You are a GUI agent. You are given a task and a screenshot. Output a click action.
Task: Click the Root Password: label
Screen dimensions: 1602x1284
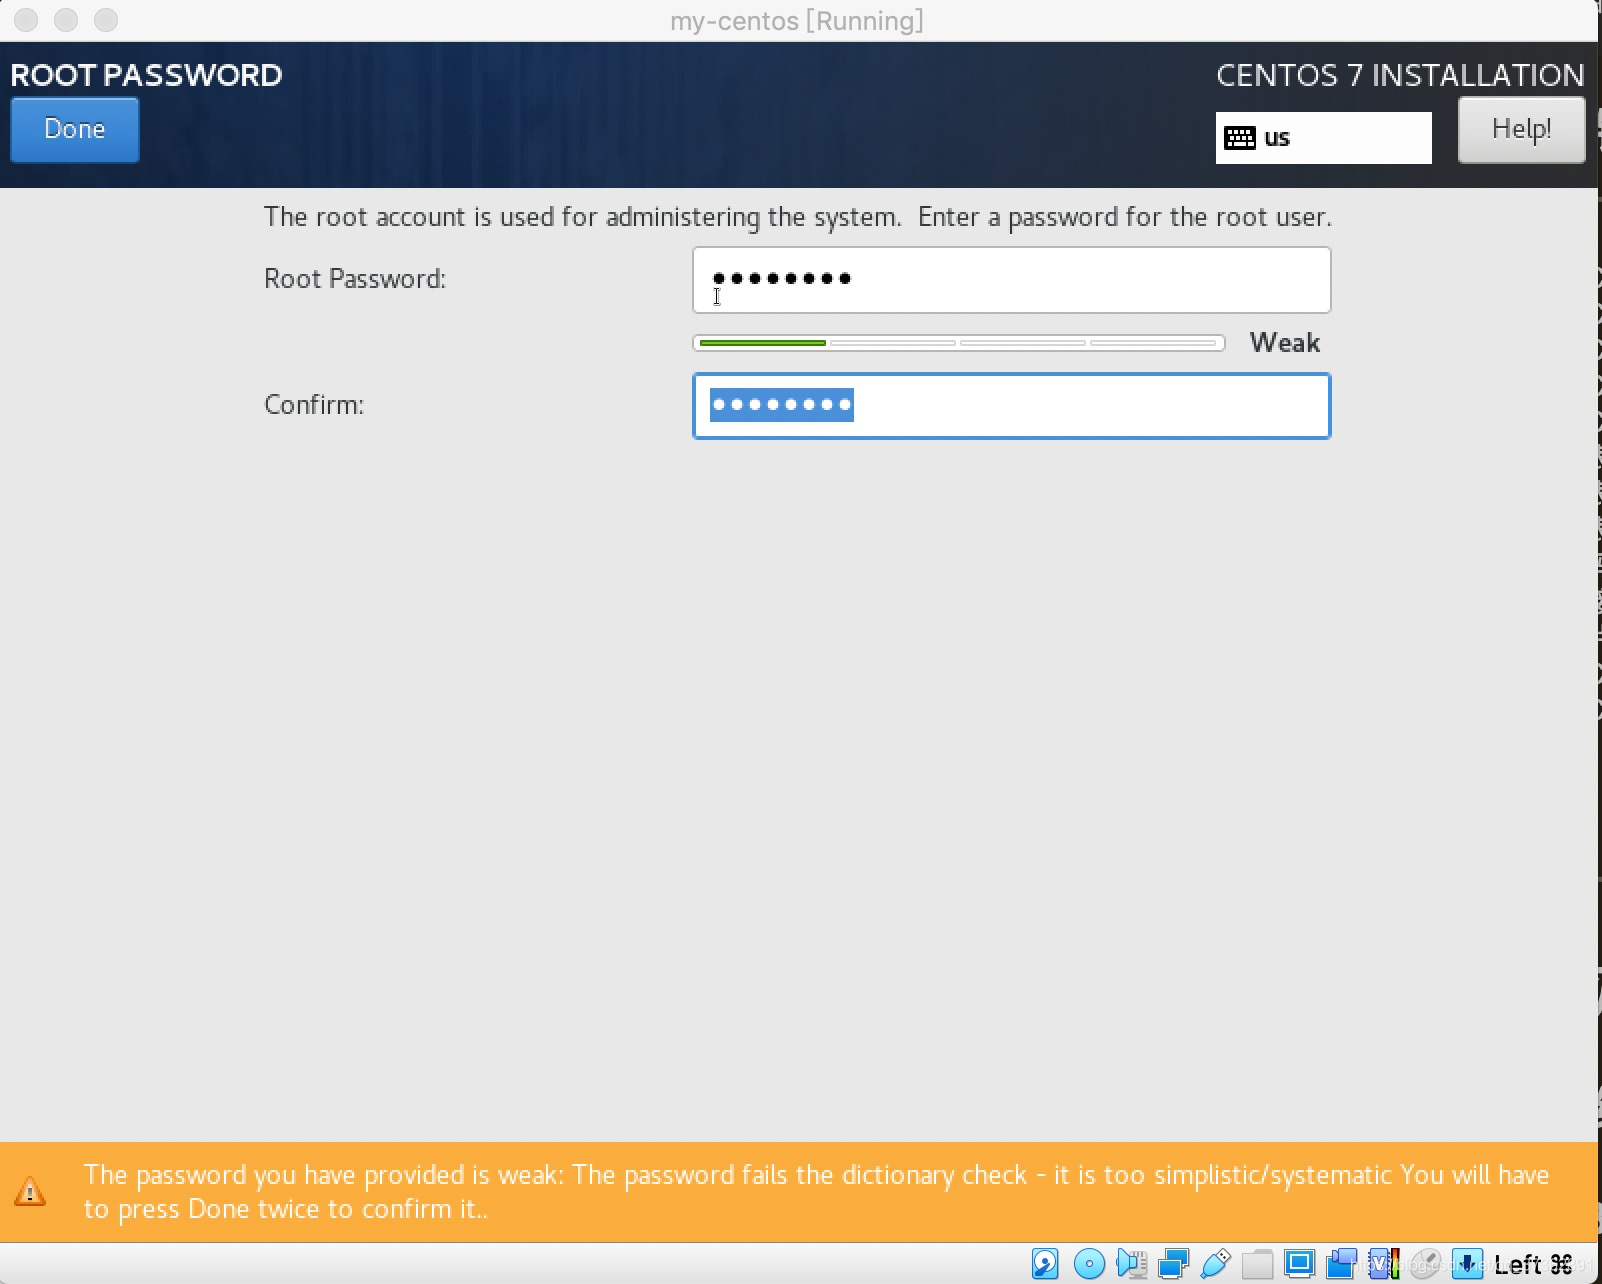pyautogui.click(x=355, y=279)
